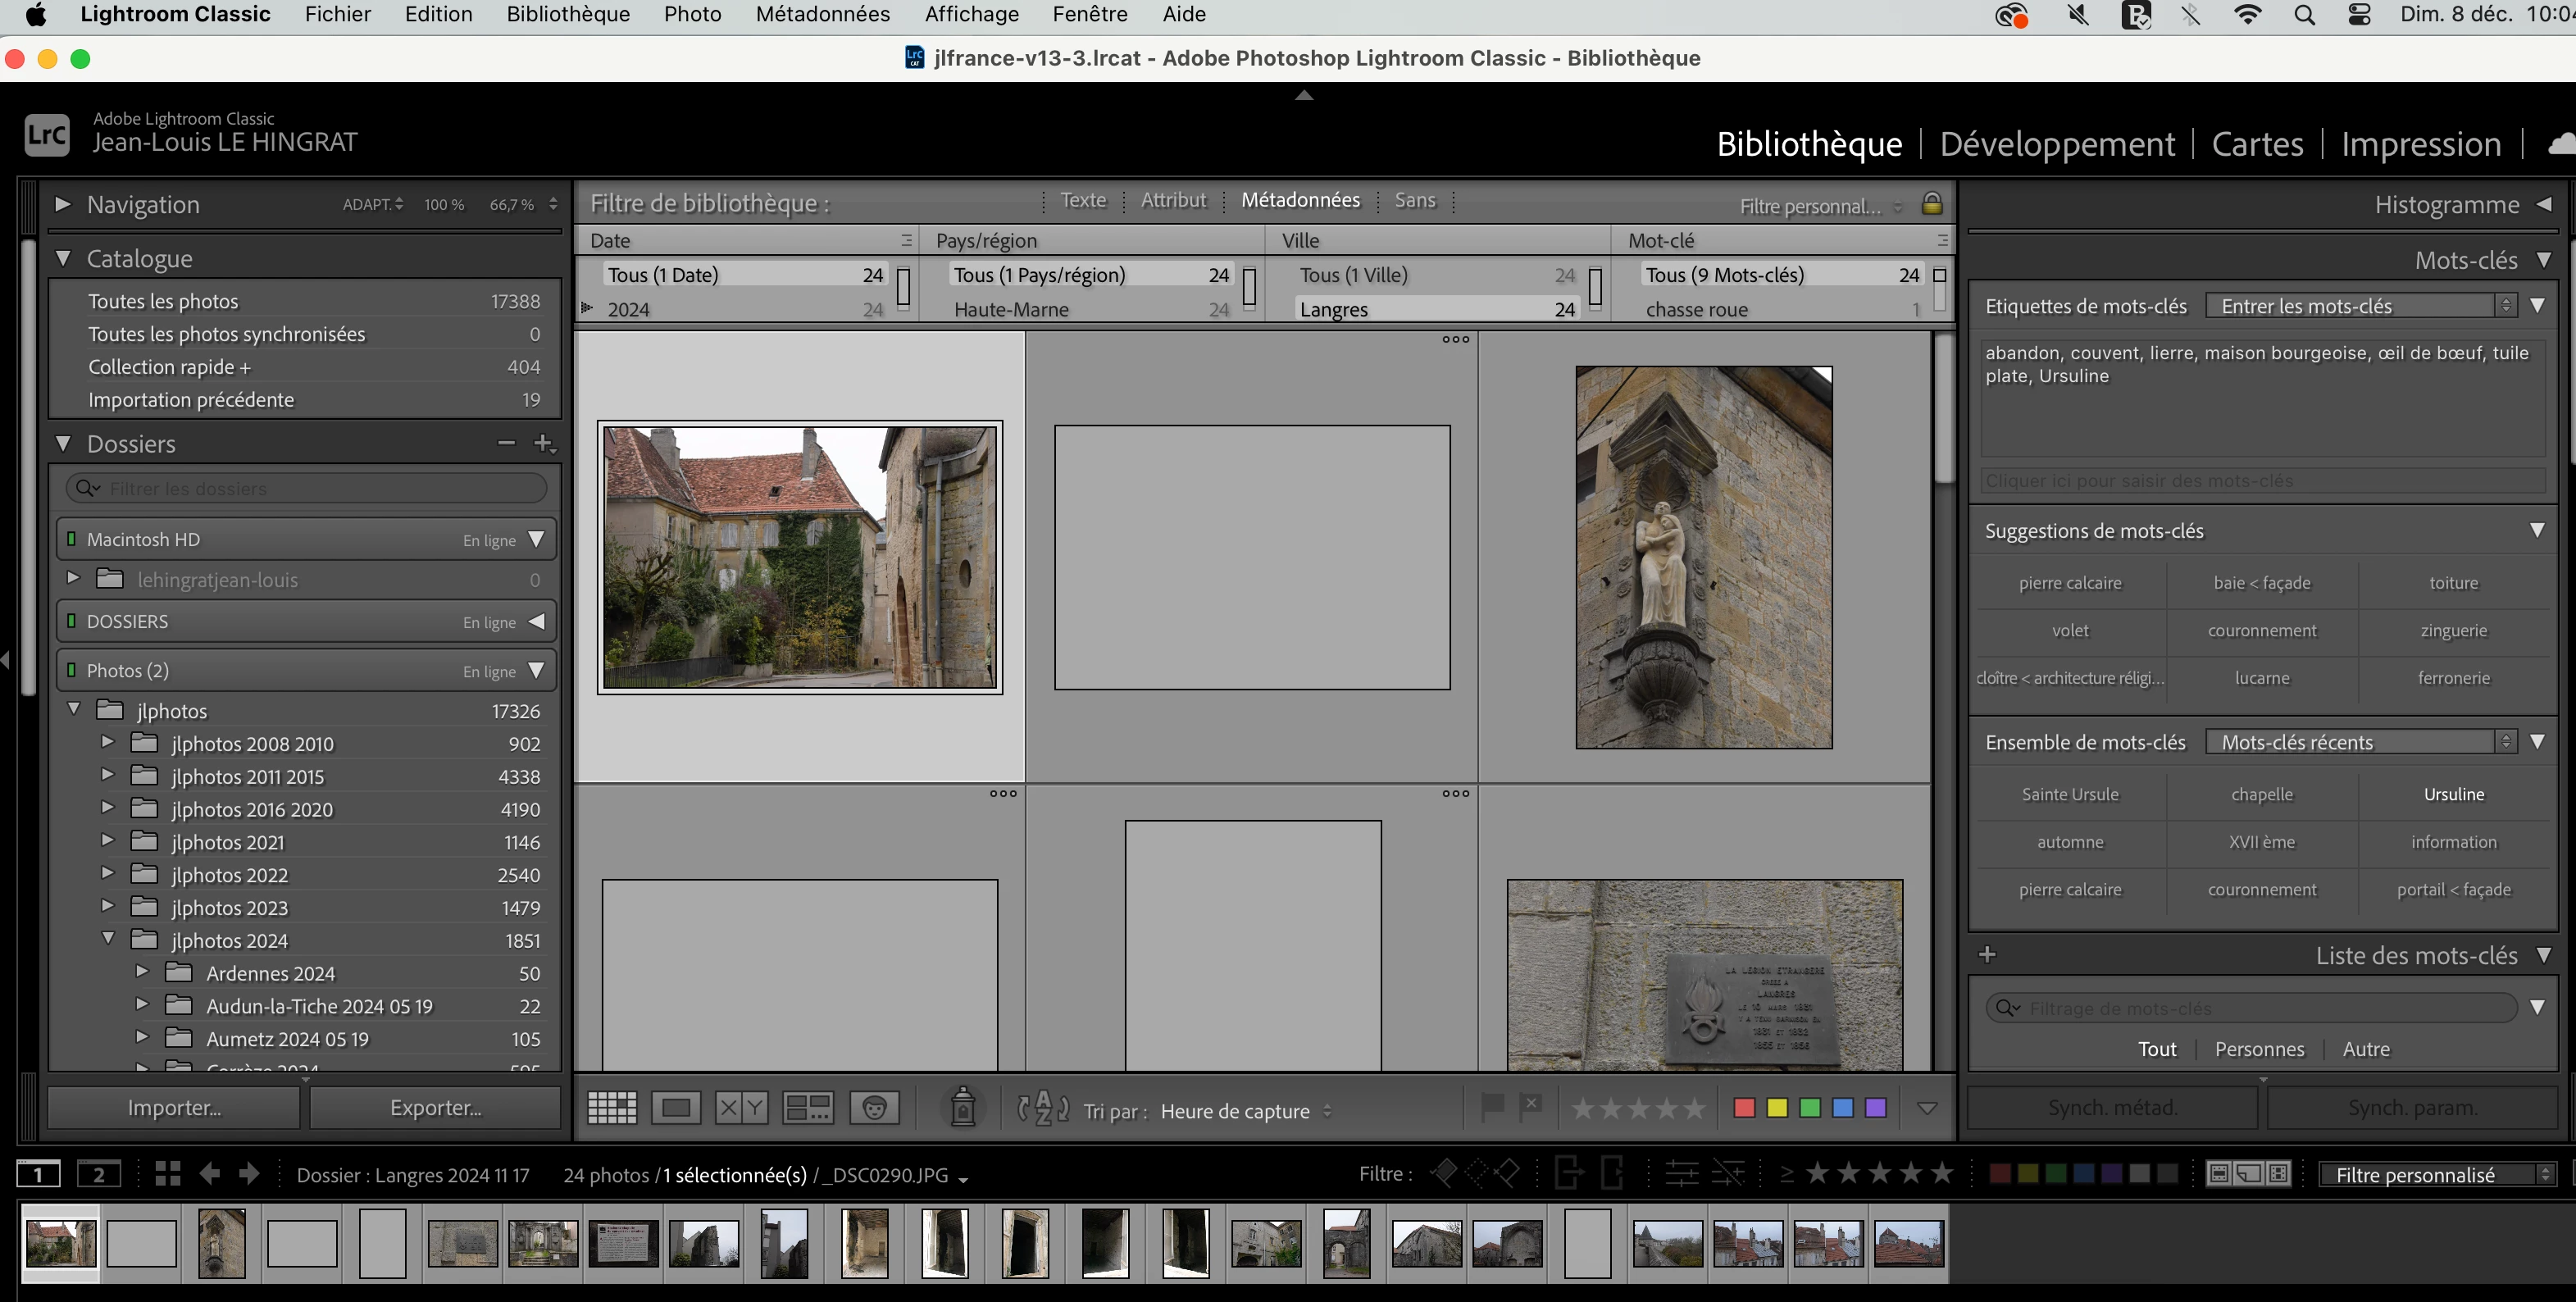
Task: Toggle the filter lock icon
Action: tap(1931, 204)
